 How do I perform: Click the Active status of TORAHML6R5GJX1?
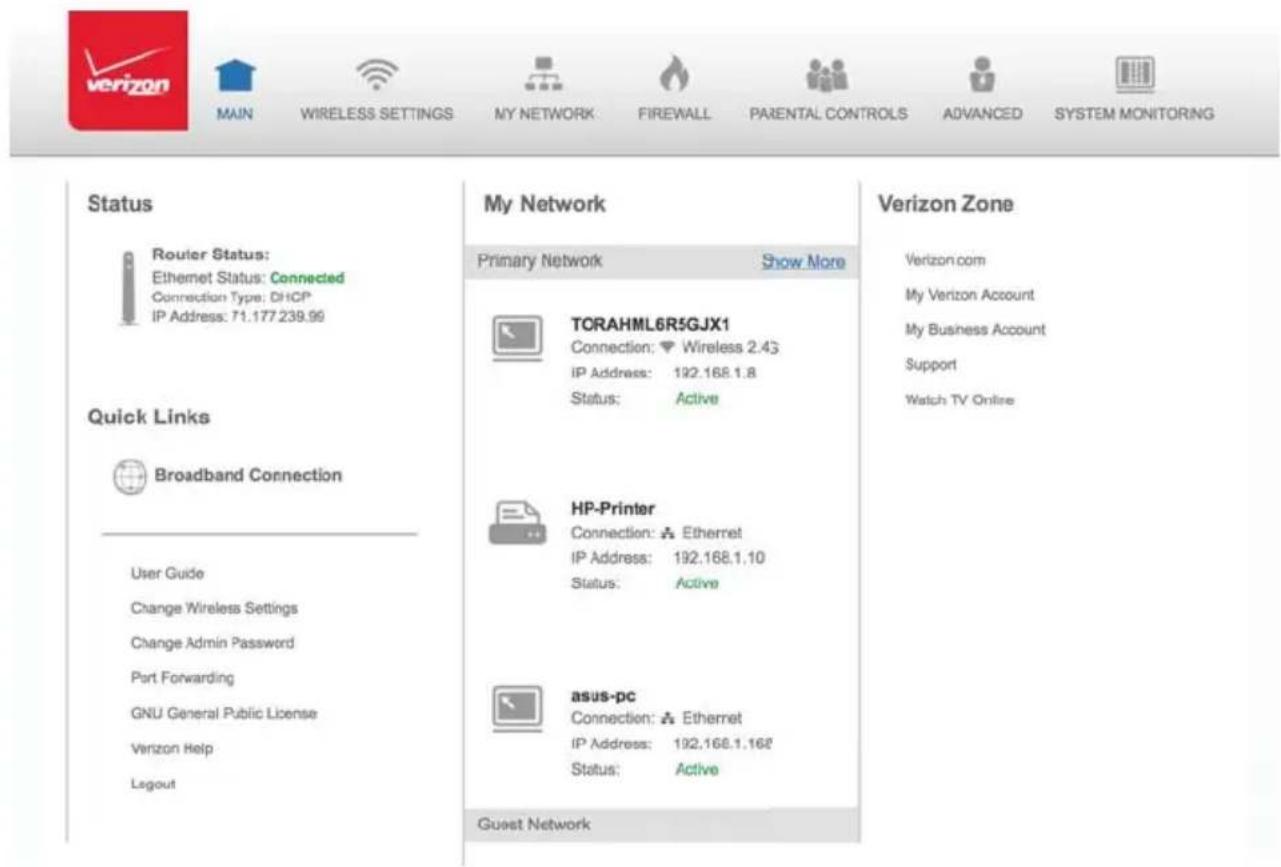(697, 398)
